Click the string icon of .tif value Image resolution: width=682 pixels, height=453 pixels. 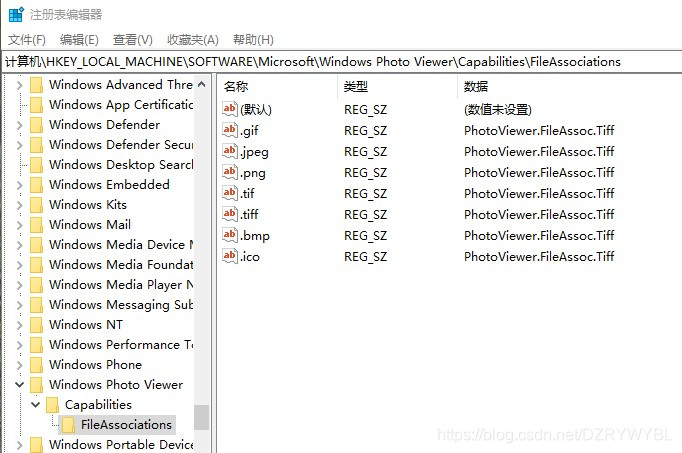pos(230,193)
